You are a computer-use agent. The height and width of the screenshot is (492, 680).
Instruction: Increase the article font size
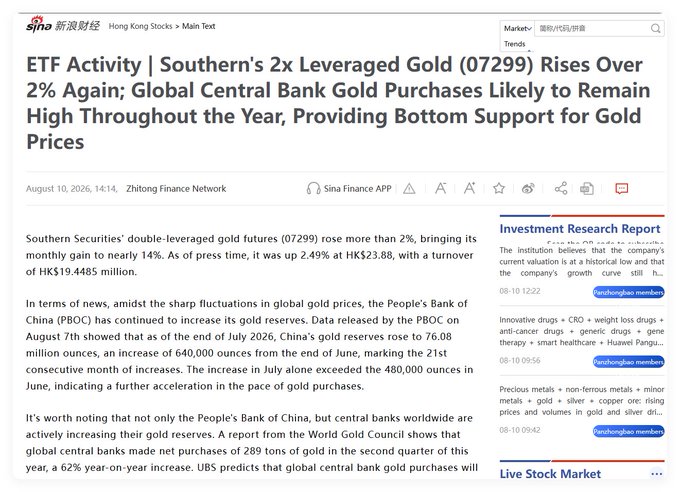pos(470,188)
